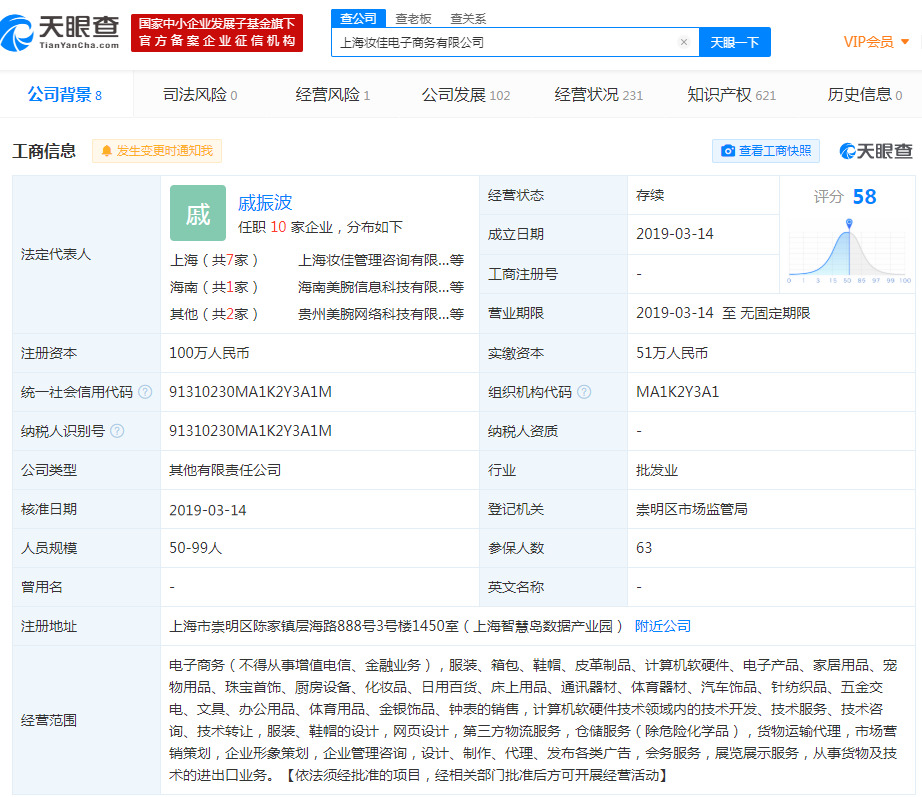922x797 pixels.
Task: Click 上海（共7家）region entry
Action: click(x=214, y=261)
